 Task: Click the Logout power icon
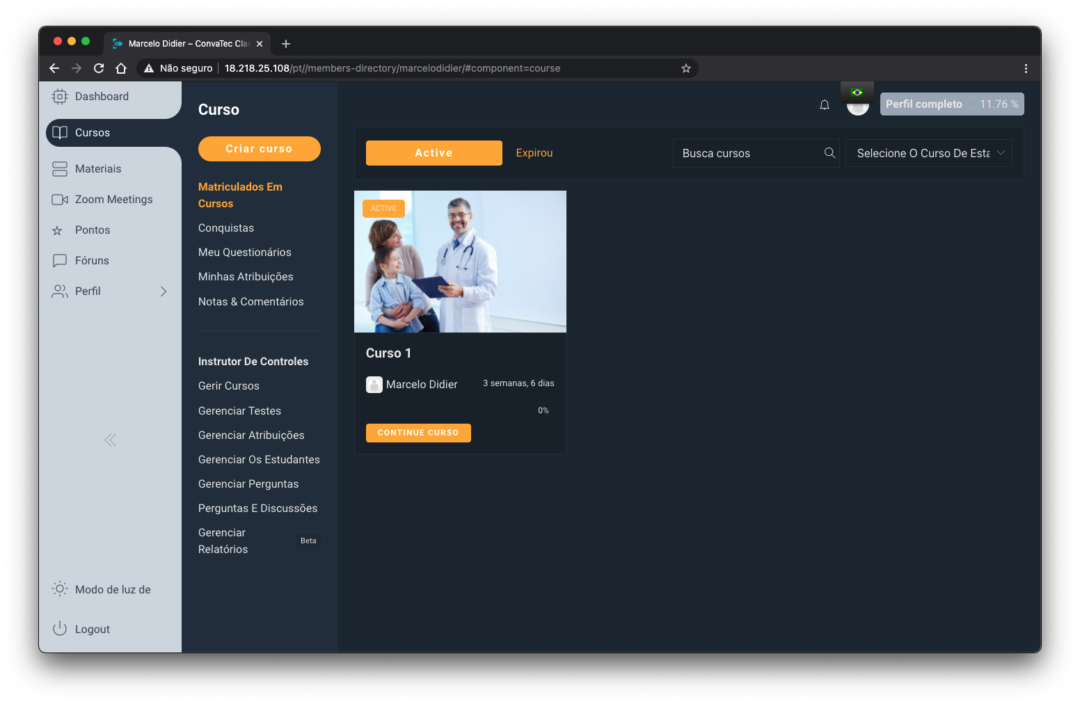58,628
